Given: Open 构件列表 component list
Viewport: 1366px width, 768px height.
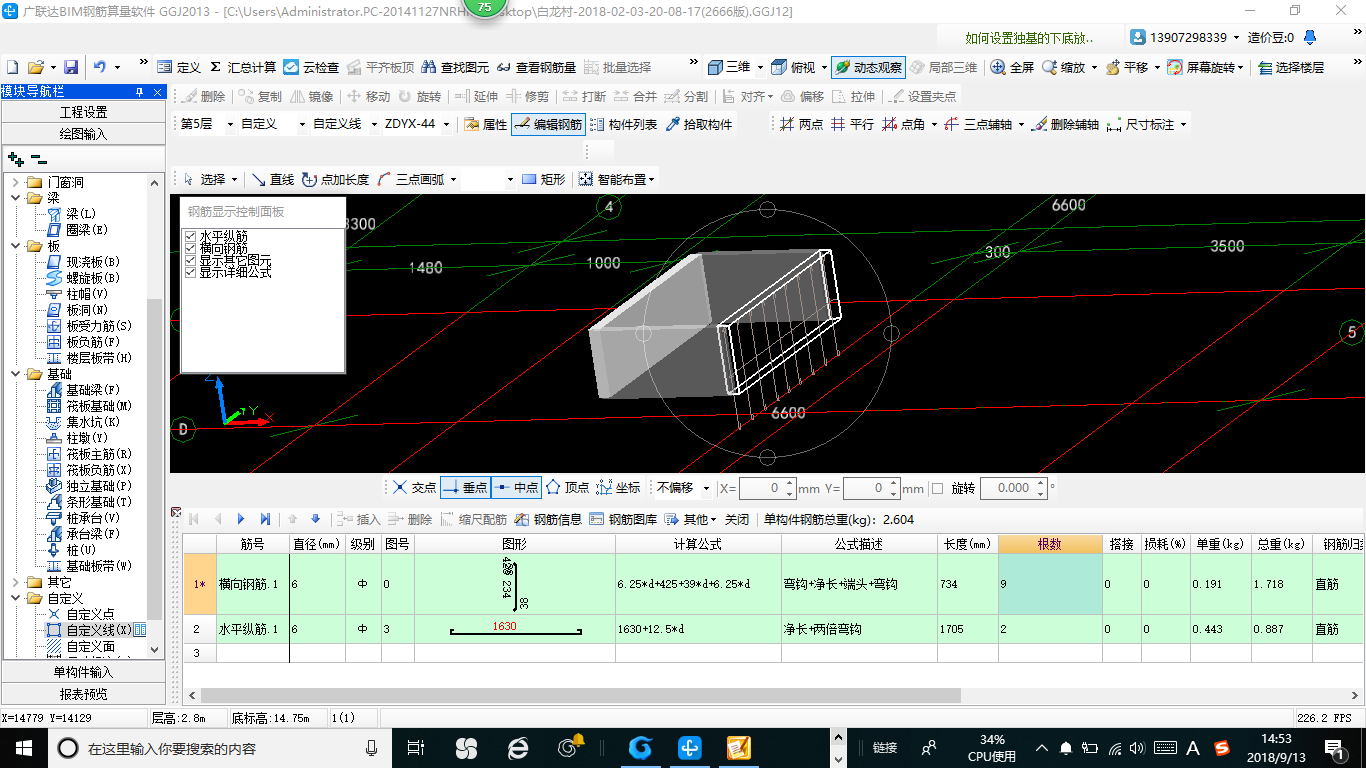Looking at the screenshot, I should click(623, 125).
